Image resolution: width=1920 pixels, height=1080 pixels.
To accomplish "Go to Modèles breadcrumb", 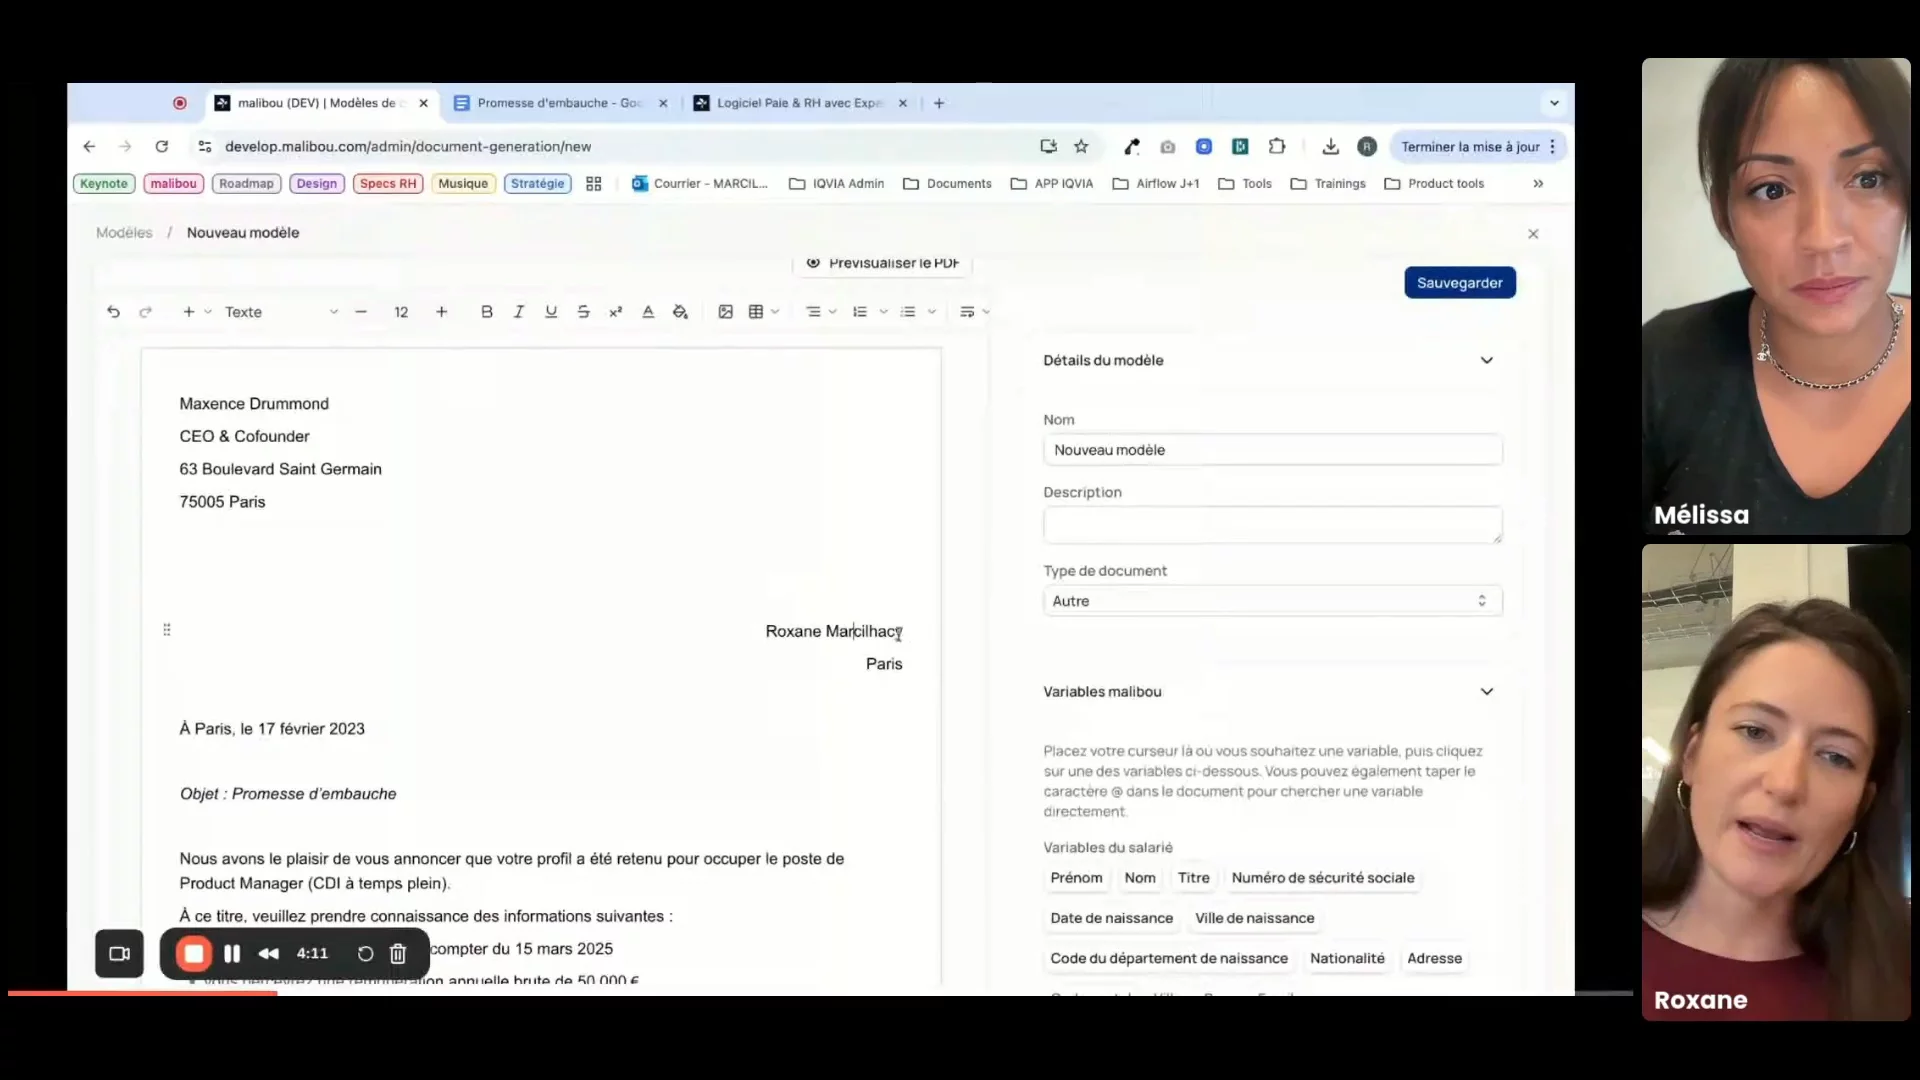I will pyautogui.click(x=124, y=233).
